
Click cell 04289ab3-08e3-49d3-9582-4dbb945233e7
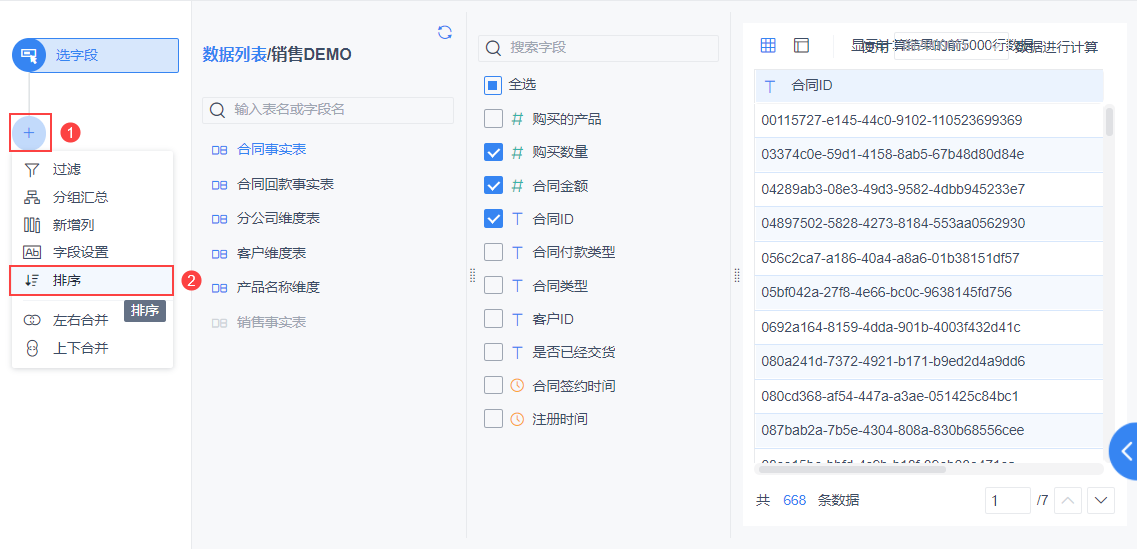(929, 189)
